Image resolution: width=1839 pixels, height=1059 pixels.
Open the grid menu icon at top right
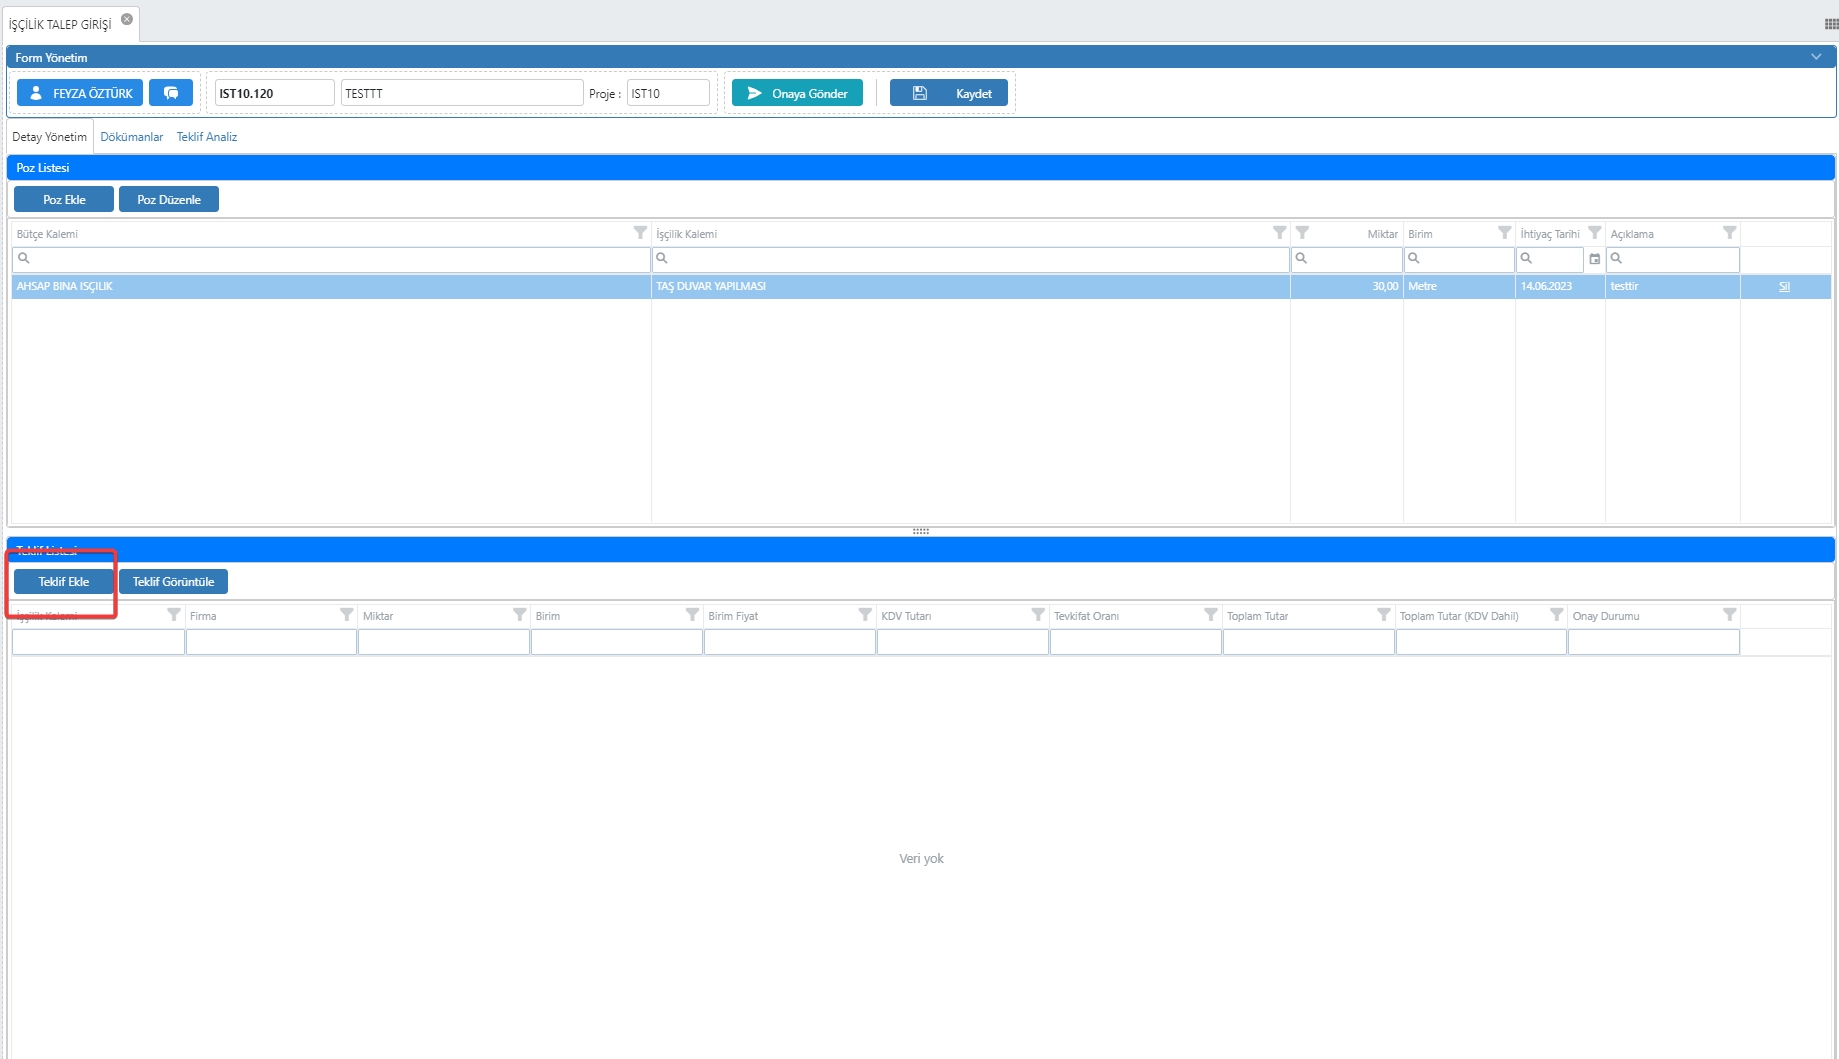1830,24
